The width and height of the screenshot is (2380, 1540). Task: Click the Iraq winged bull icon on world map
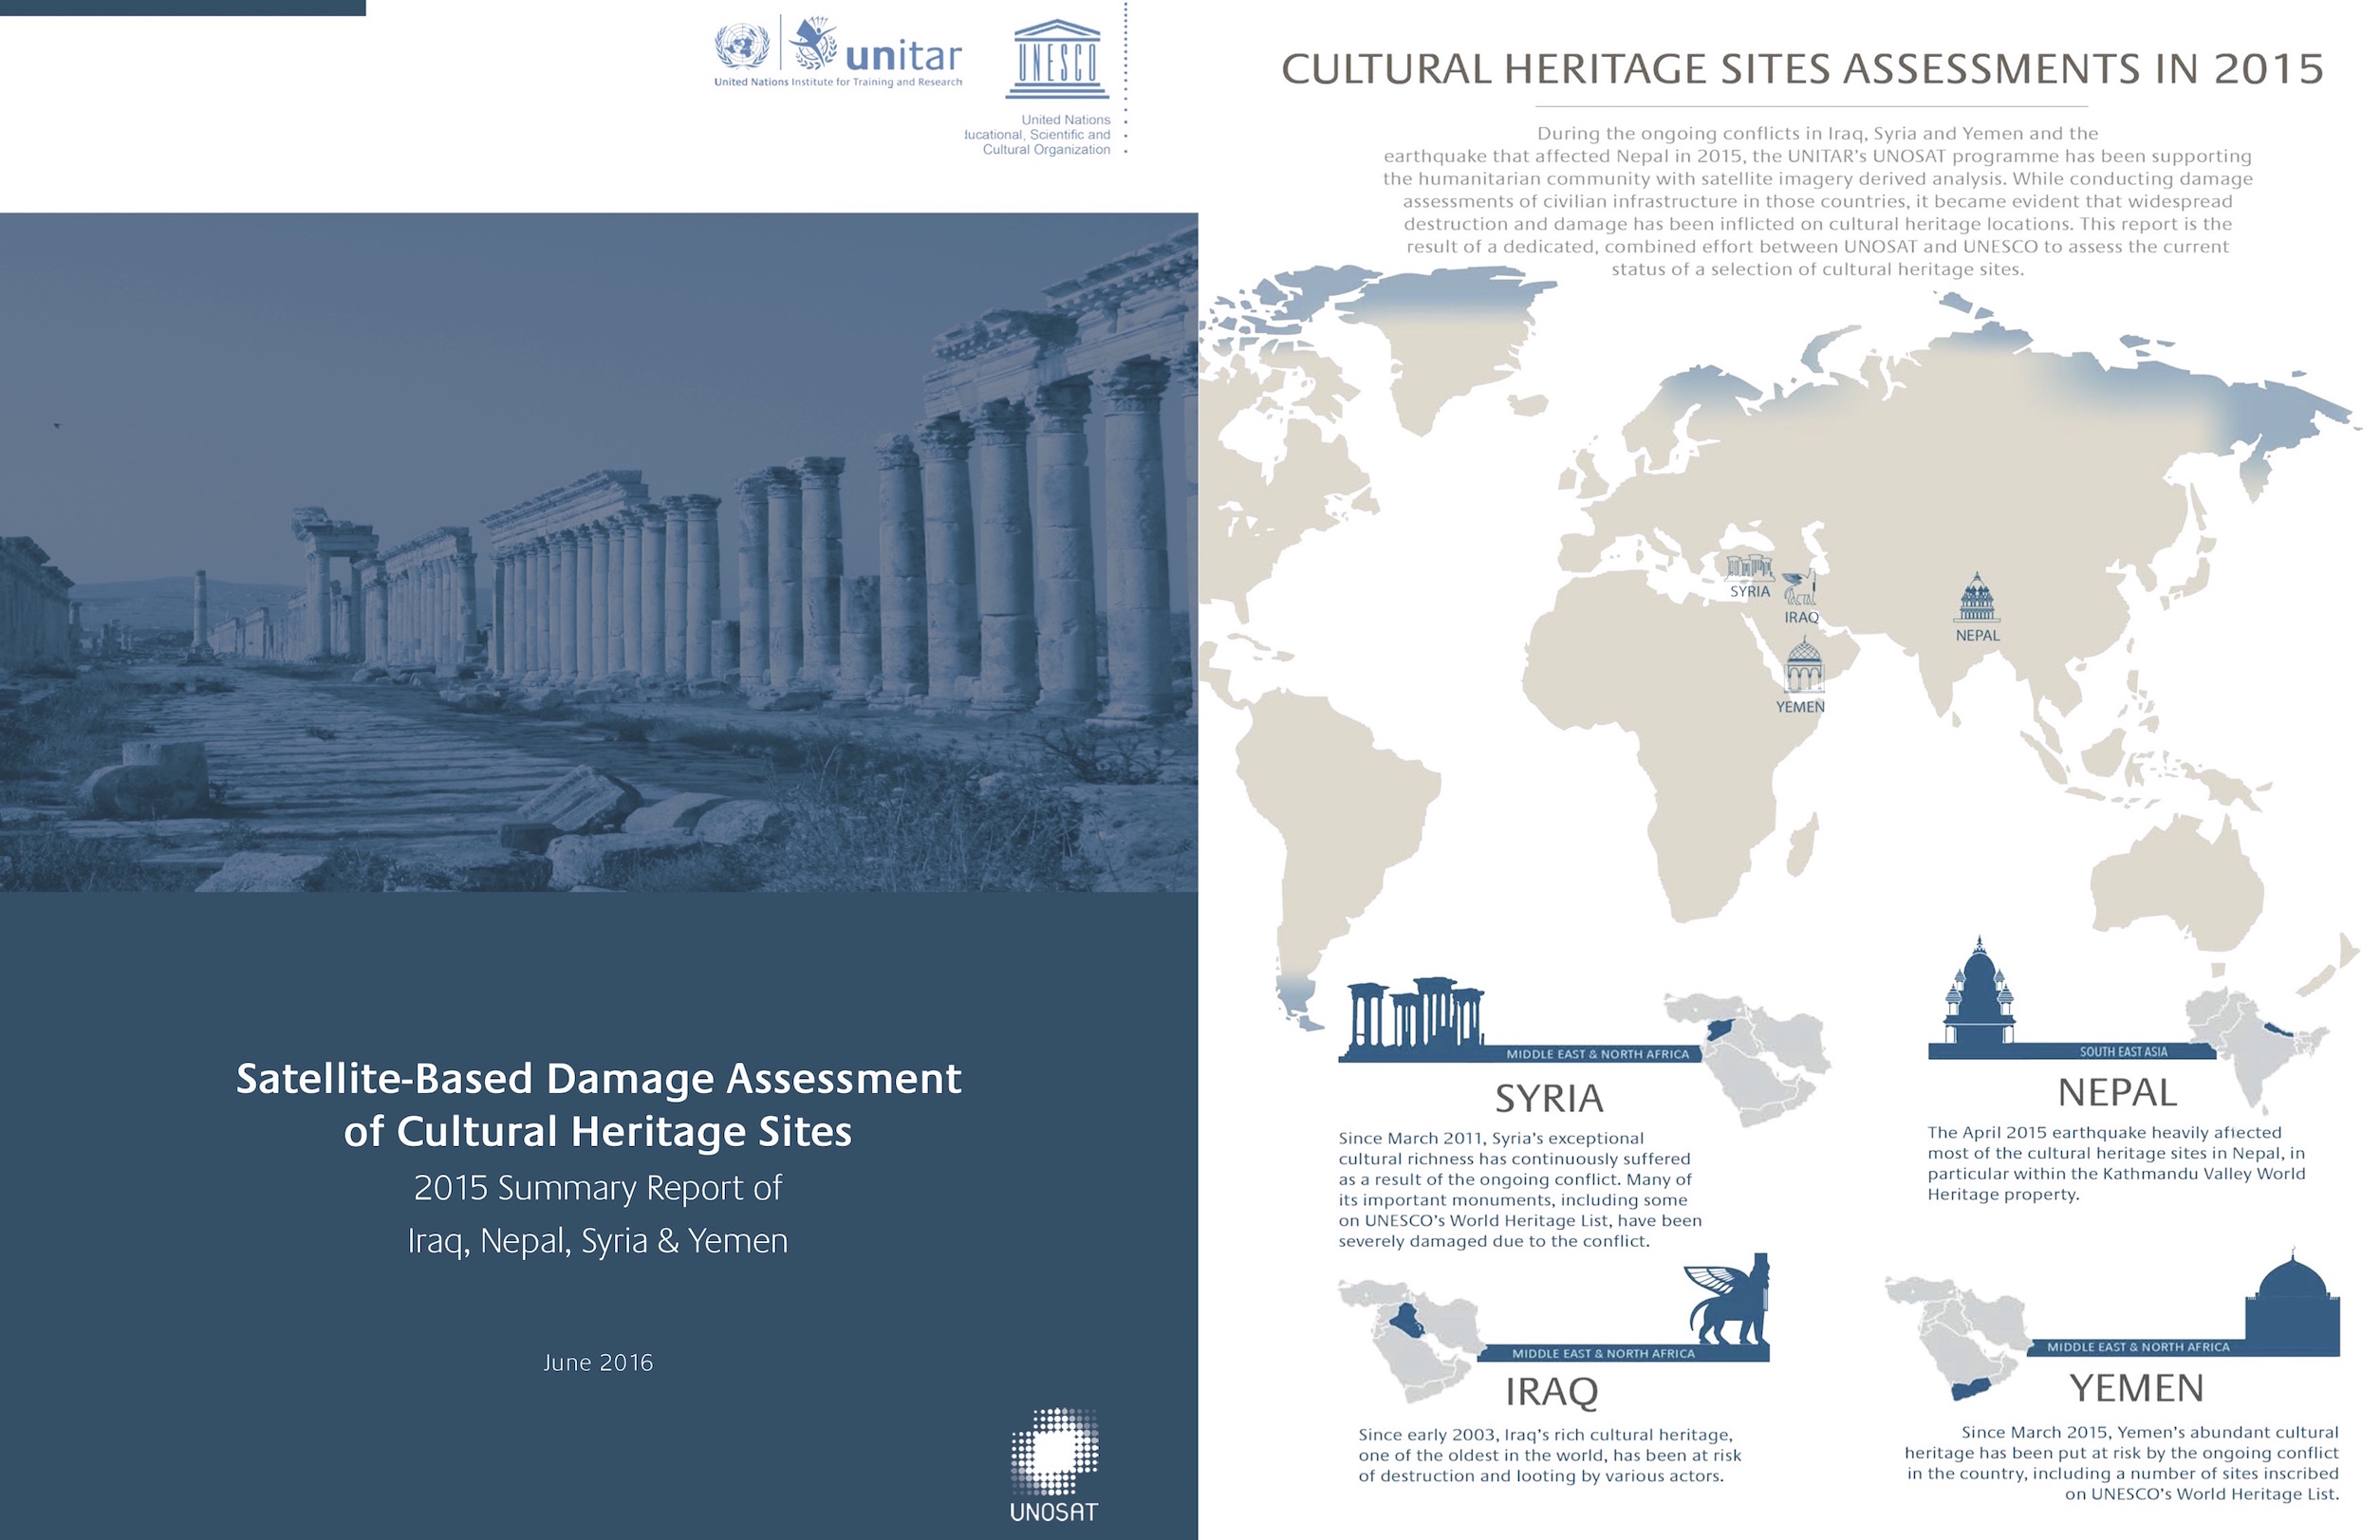(1800, 588)
